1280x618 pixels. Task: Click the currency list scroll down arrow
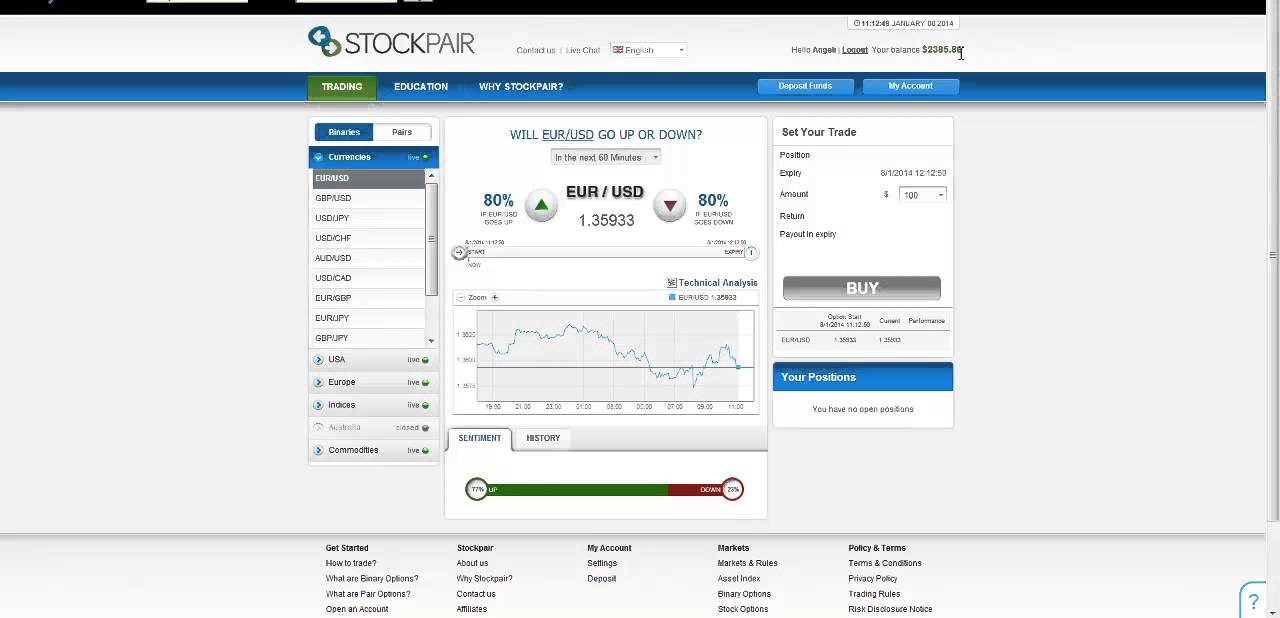pyautogui.click(x=432, y=341)
